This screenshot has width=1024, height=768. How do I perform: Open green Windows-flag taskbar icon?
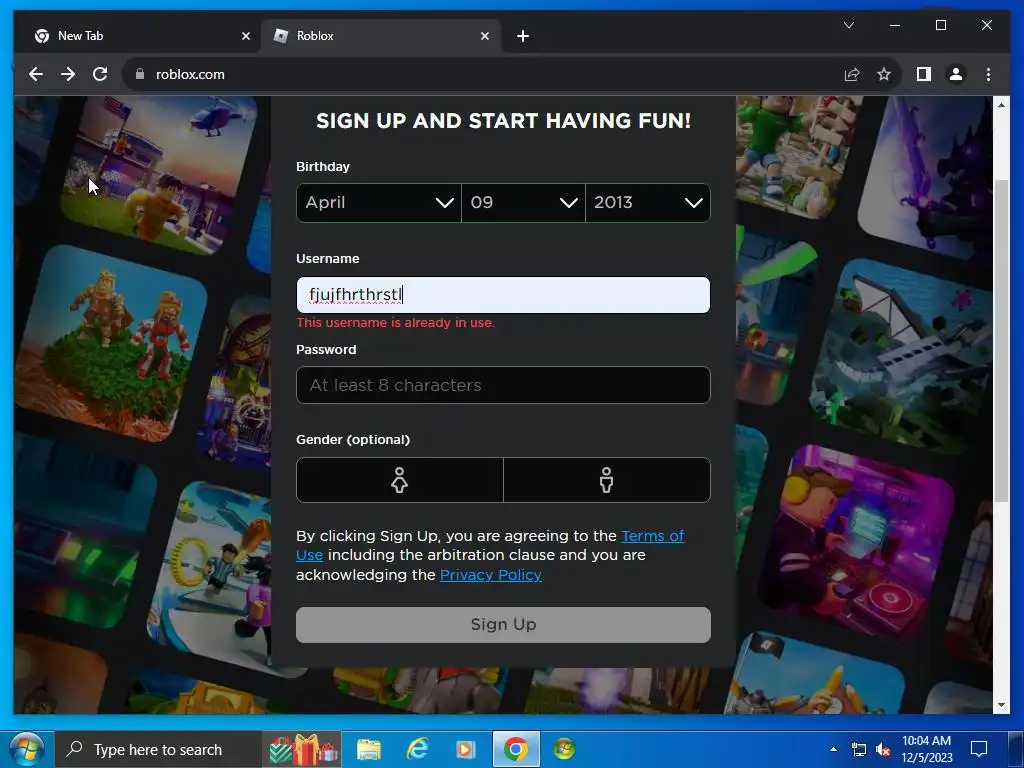pos(564,750)
